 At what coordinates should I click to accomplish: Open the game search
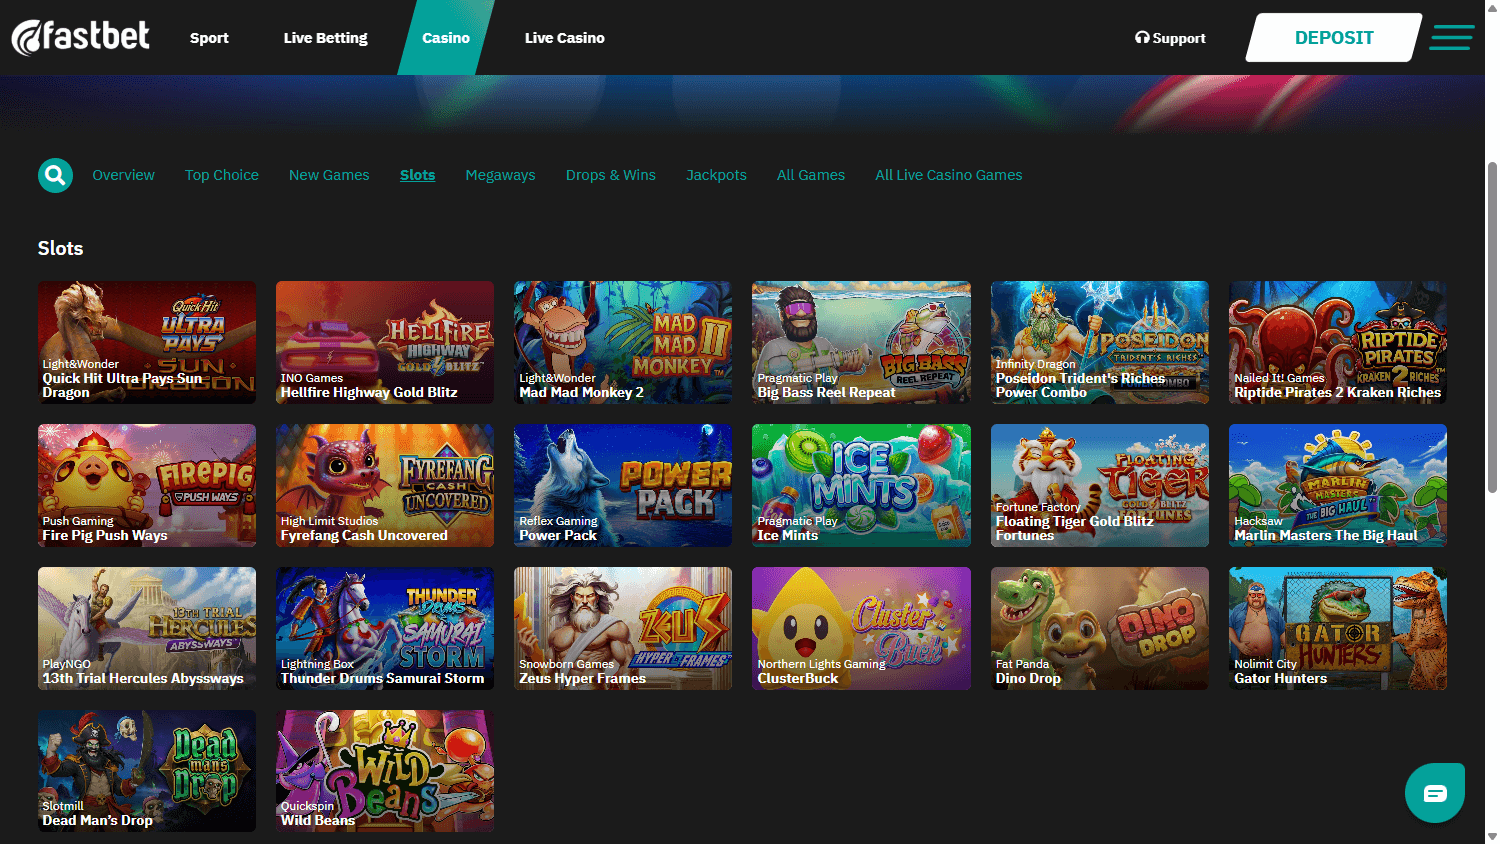pyautogui.click(x=55, y=175)
